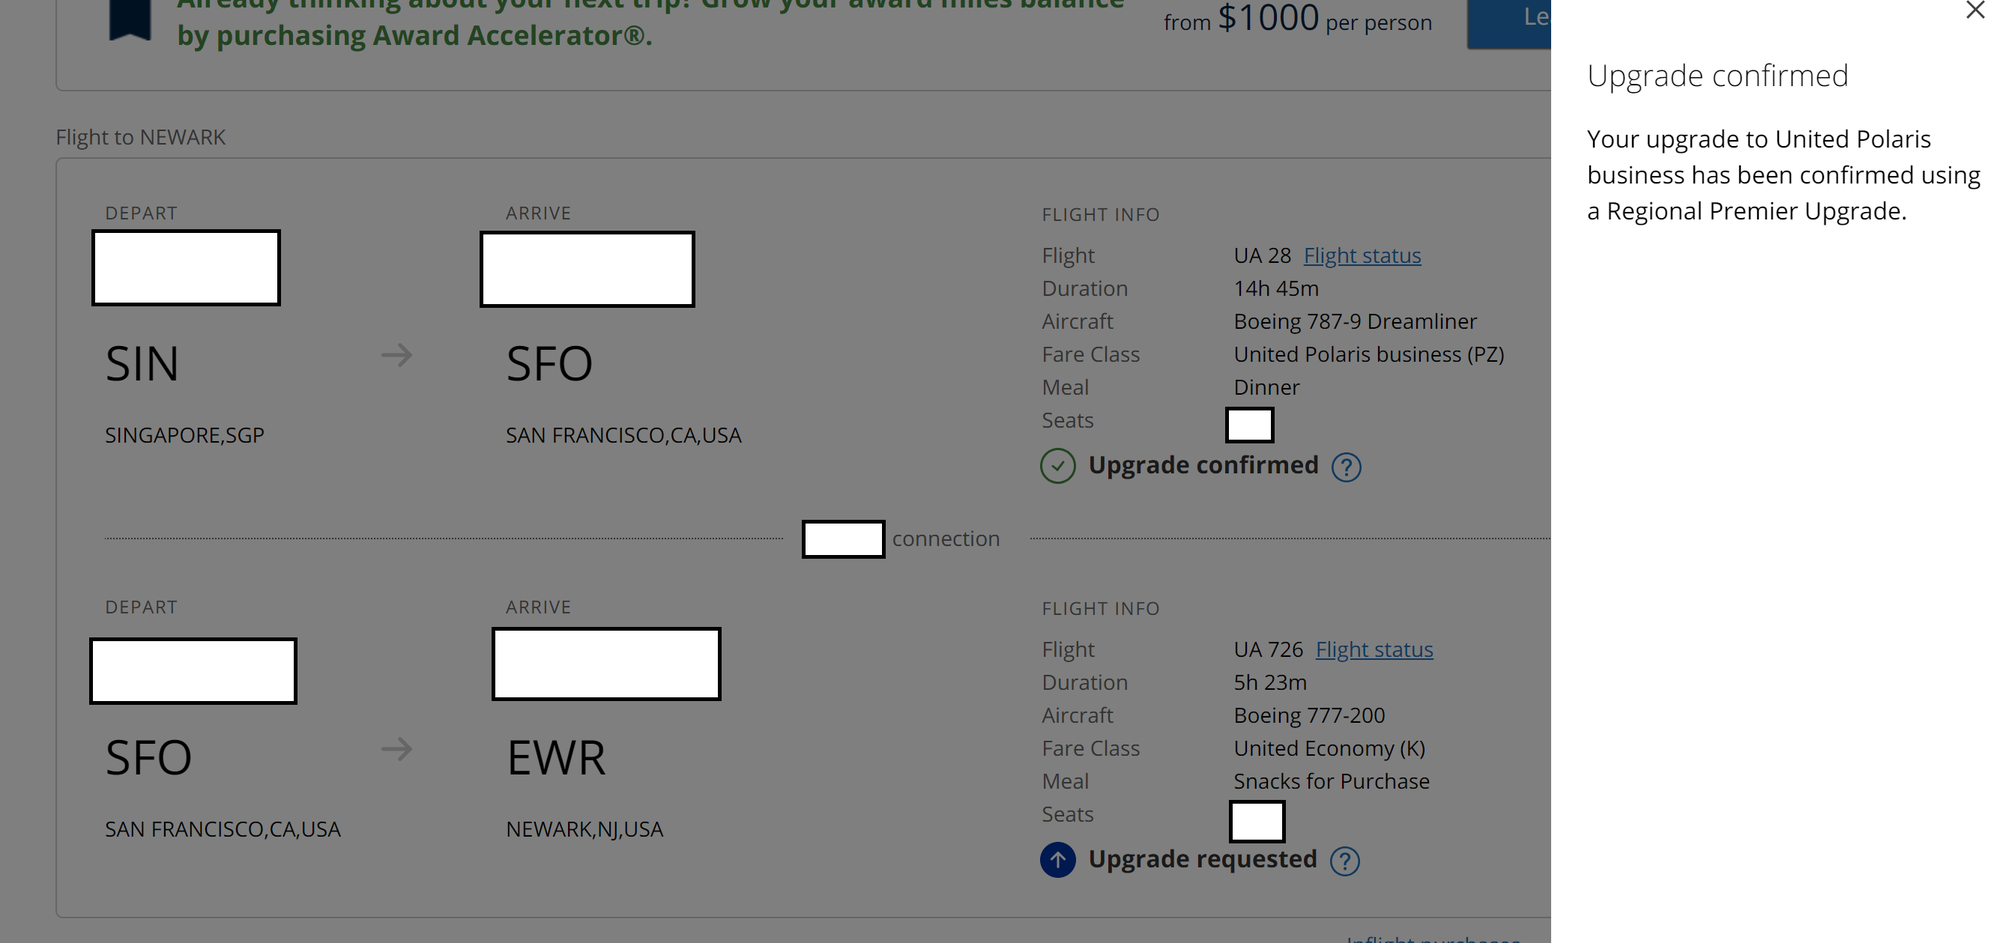This screenshot has width=1997, height=943.
Task: Close the Upgrade confirmed side panel
Action: coord(1974,10)
